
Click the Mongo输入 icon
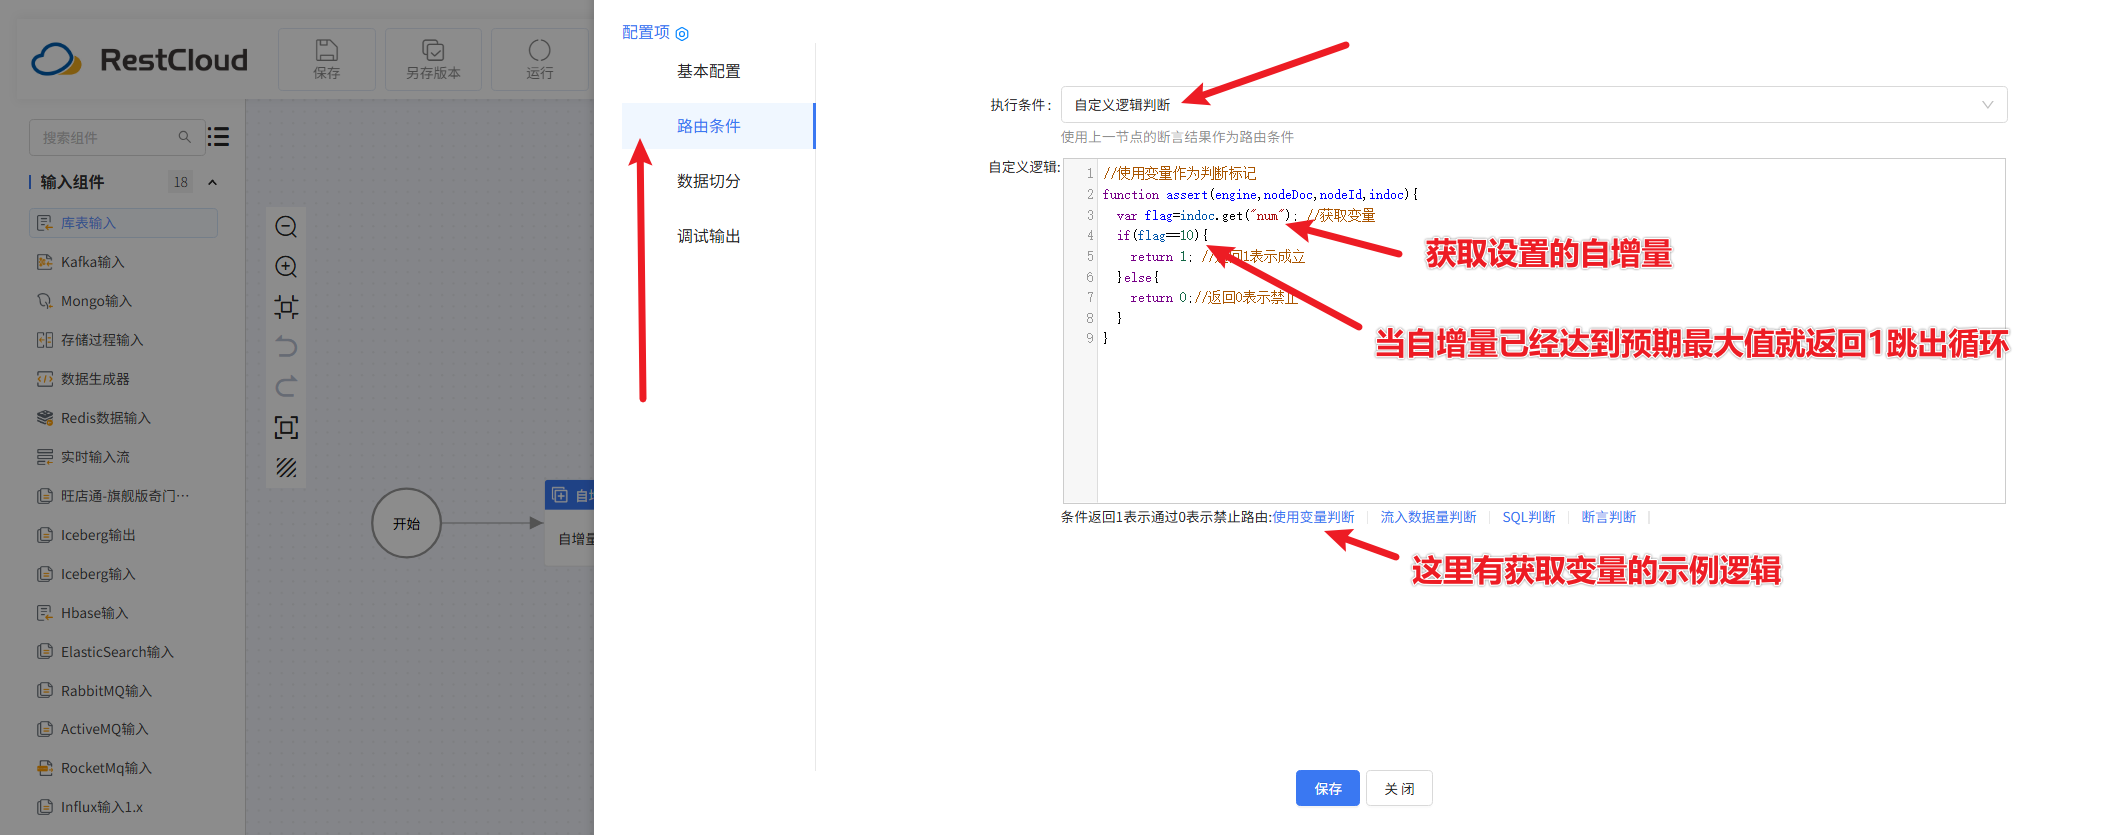(x=45, y=301)
